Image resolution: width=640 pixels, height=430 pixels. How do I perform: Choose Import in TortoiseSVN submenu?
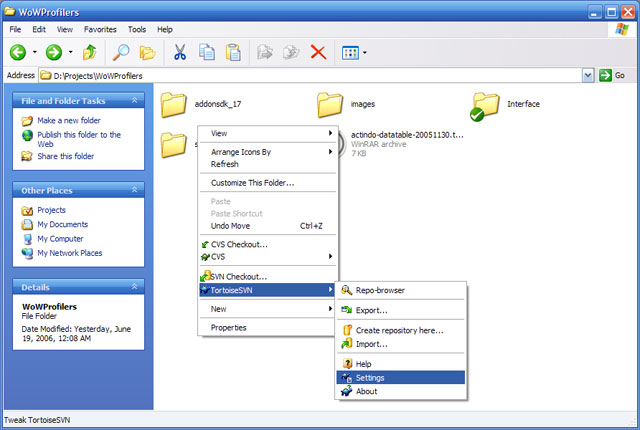pyautogui.click(x=401, y=344)
